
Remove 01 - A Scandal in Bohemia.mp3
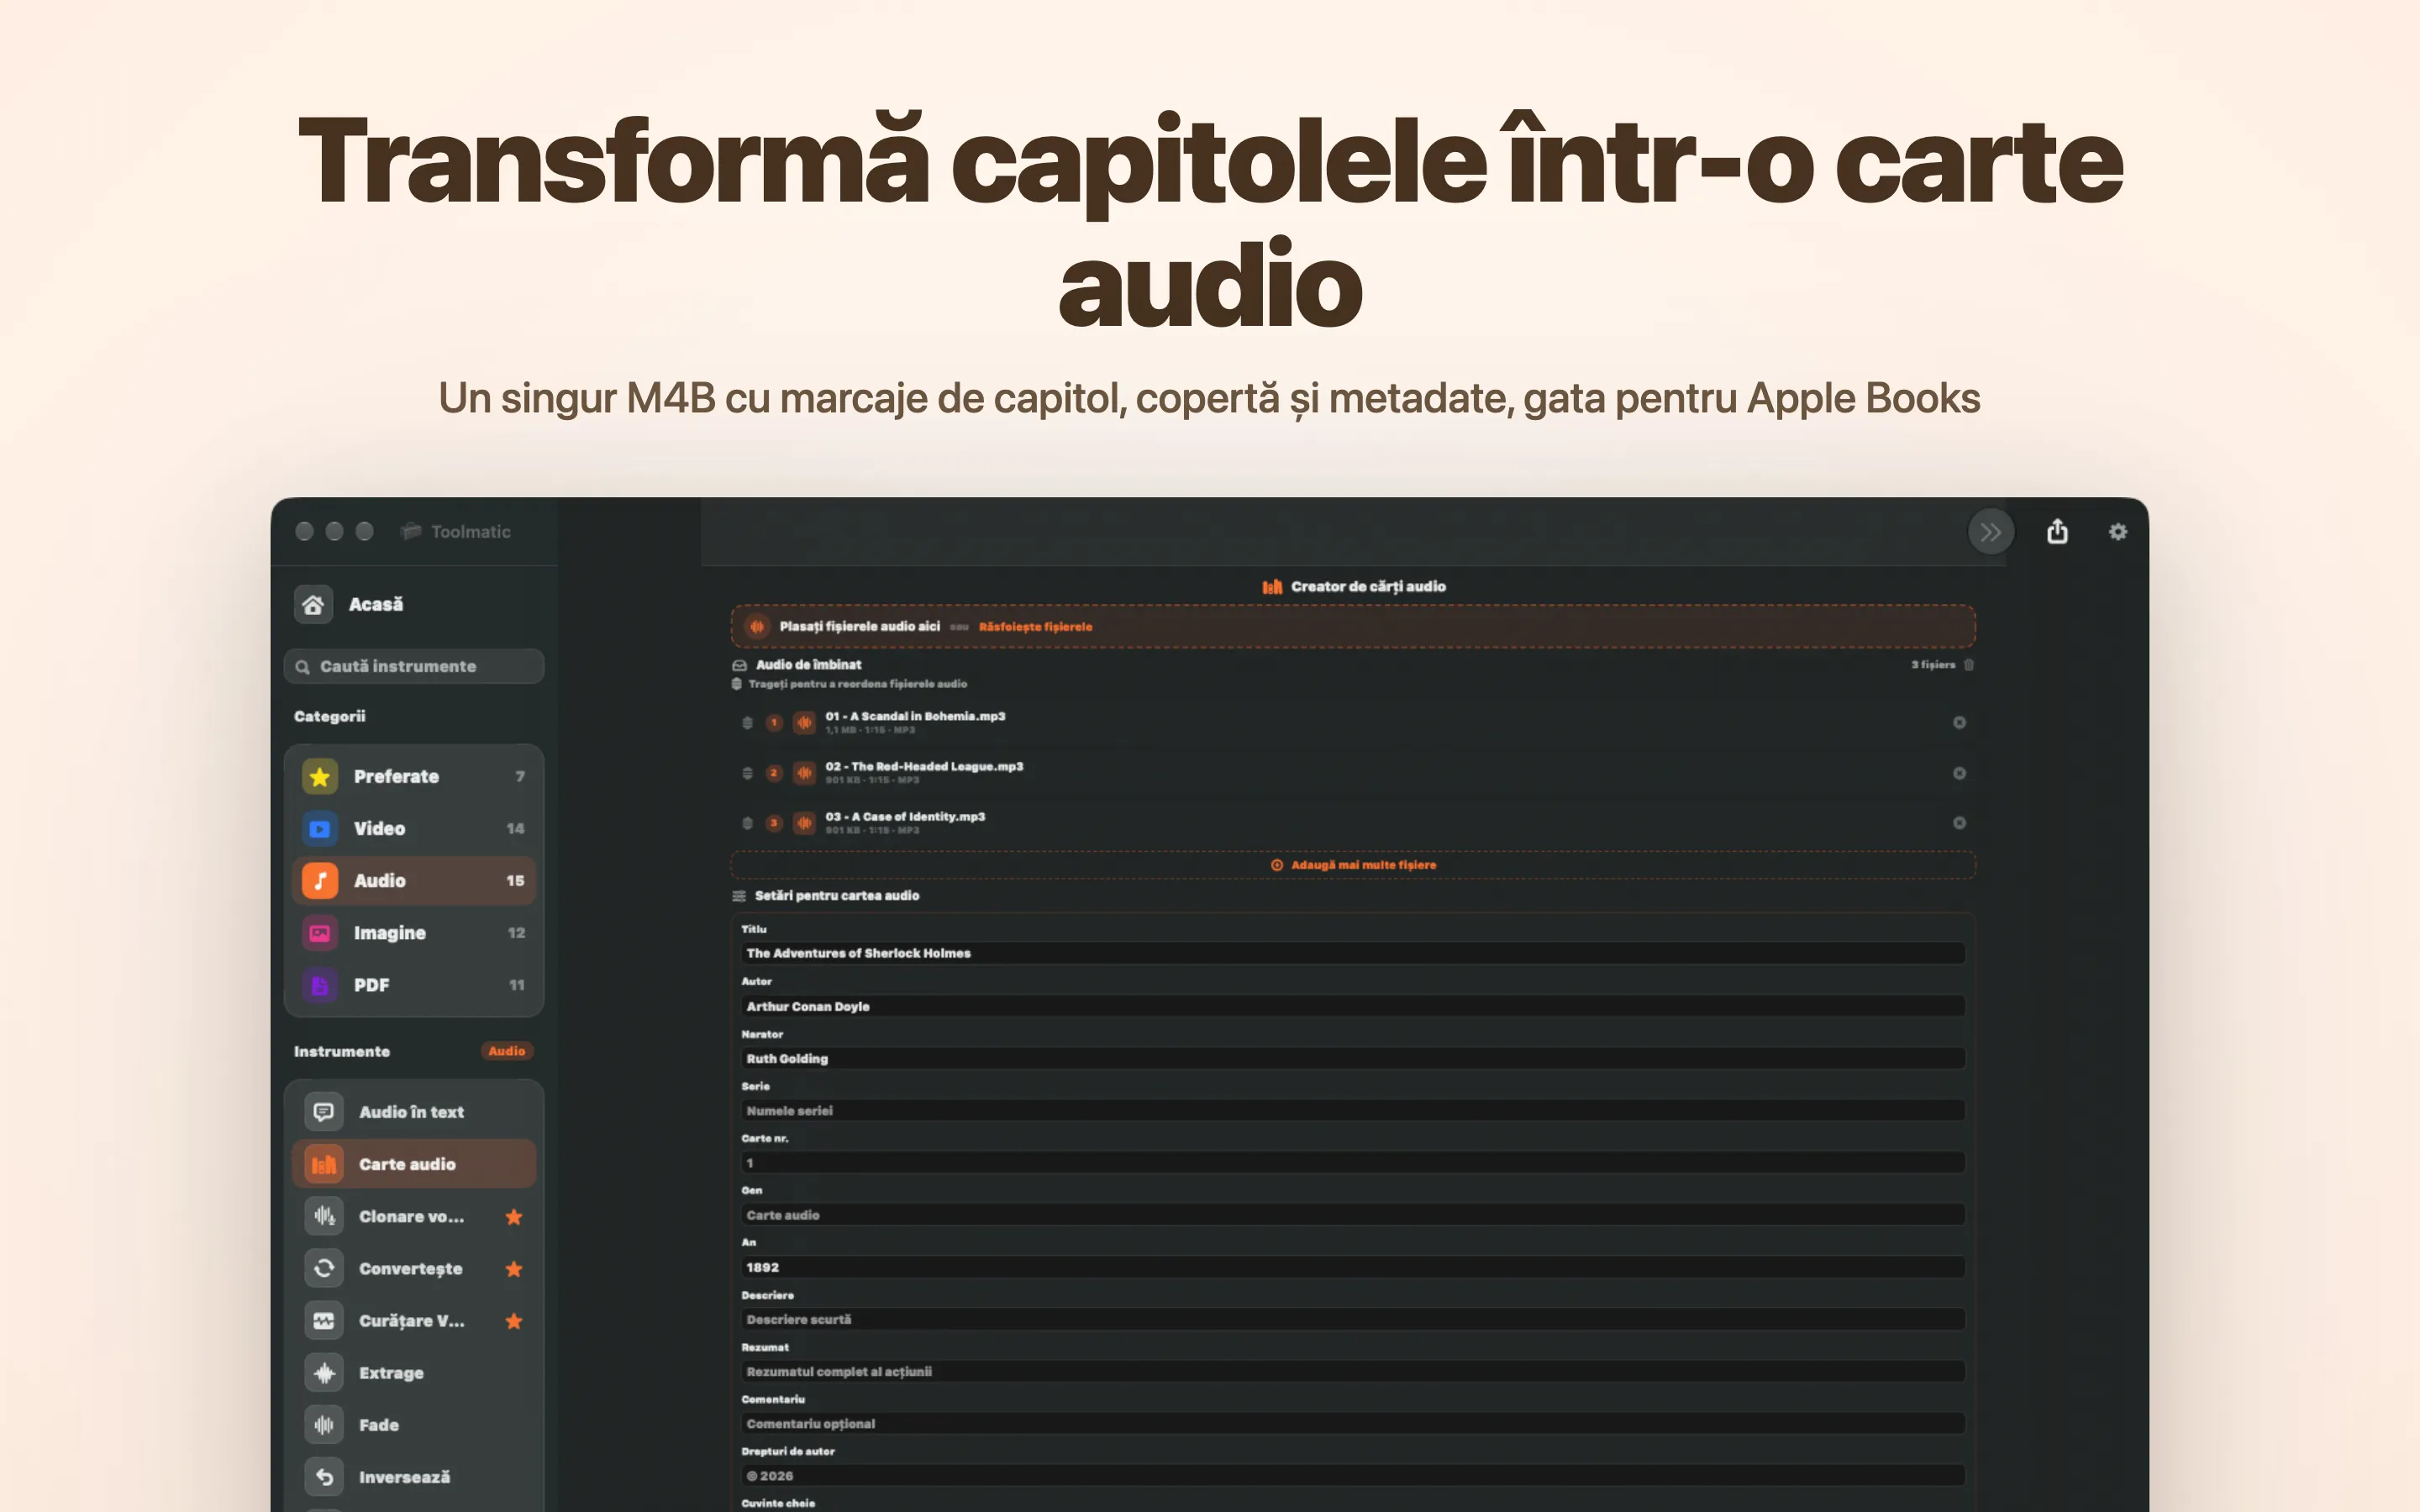tap(1959, 722)
